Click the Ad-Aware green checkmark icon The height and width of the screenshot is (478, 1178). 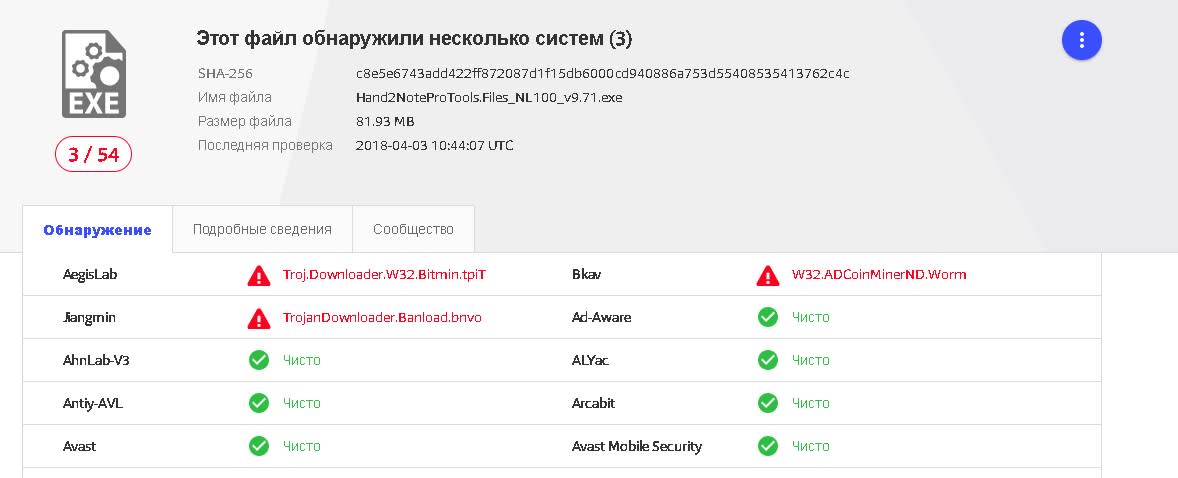pyautogui.click(x=768, y=317)
